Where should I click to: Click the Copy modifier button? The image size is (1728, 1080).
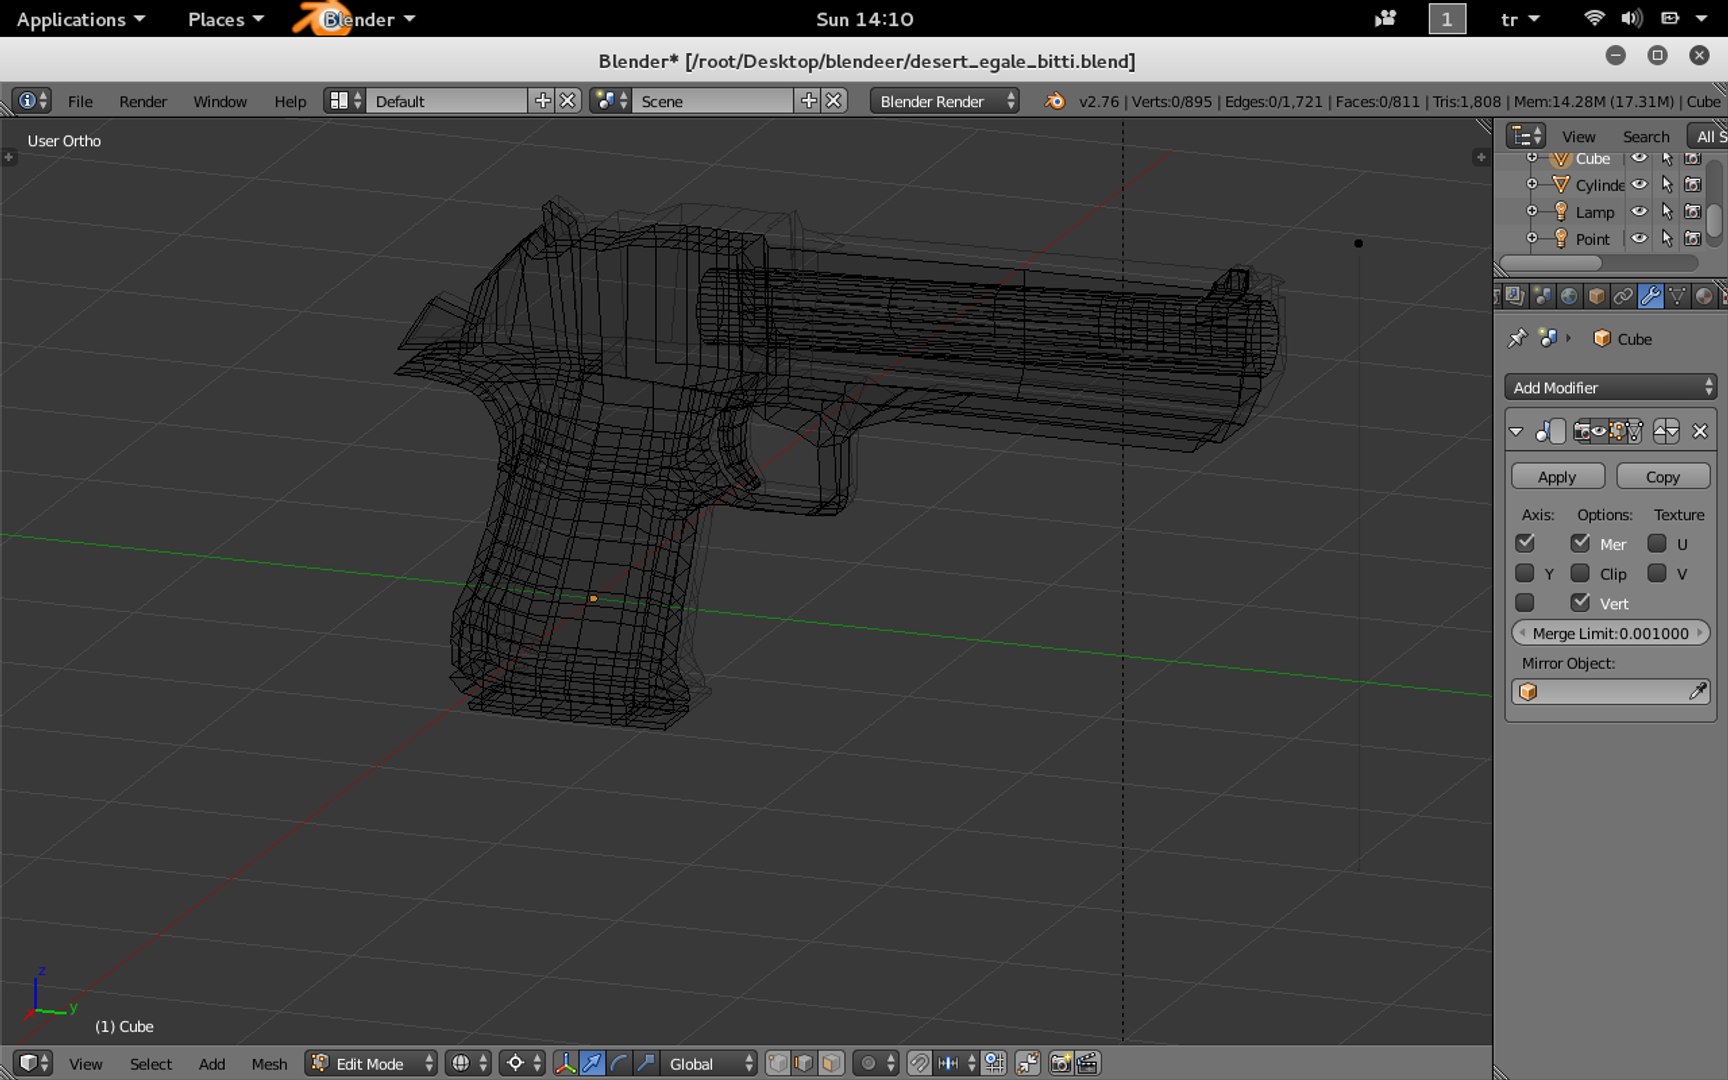click(1663, 477)
